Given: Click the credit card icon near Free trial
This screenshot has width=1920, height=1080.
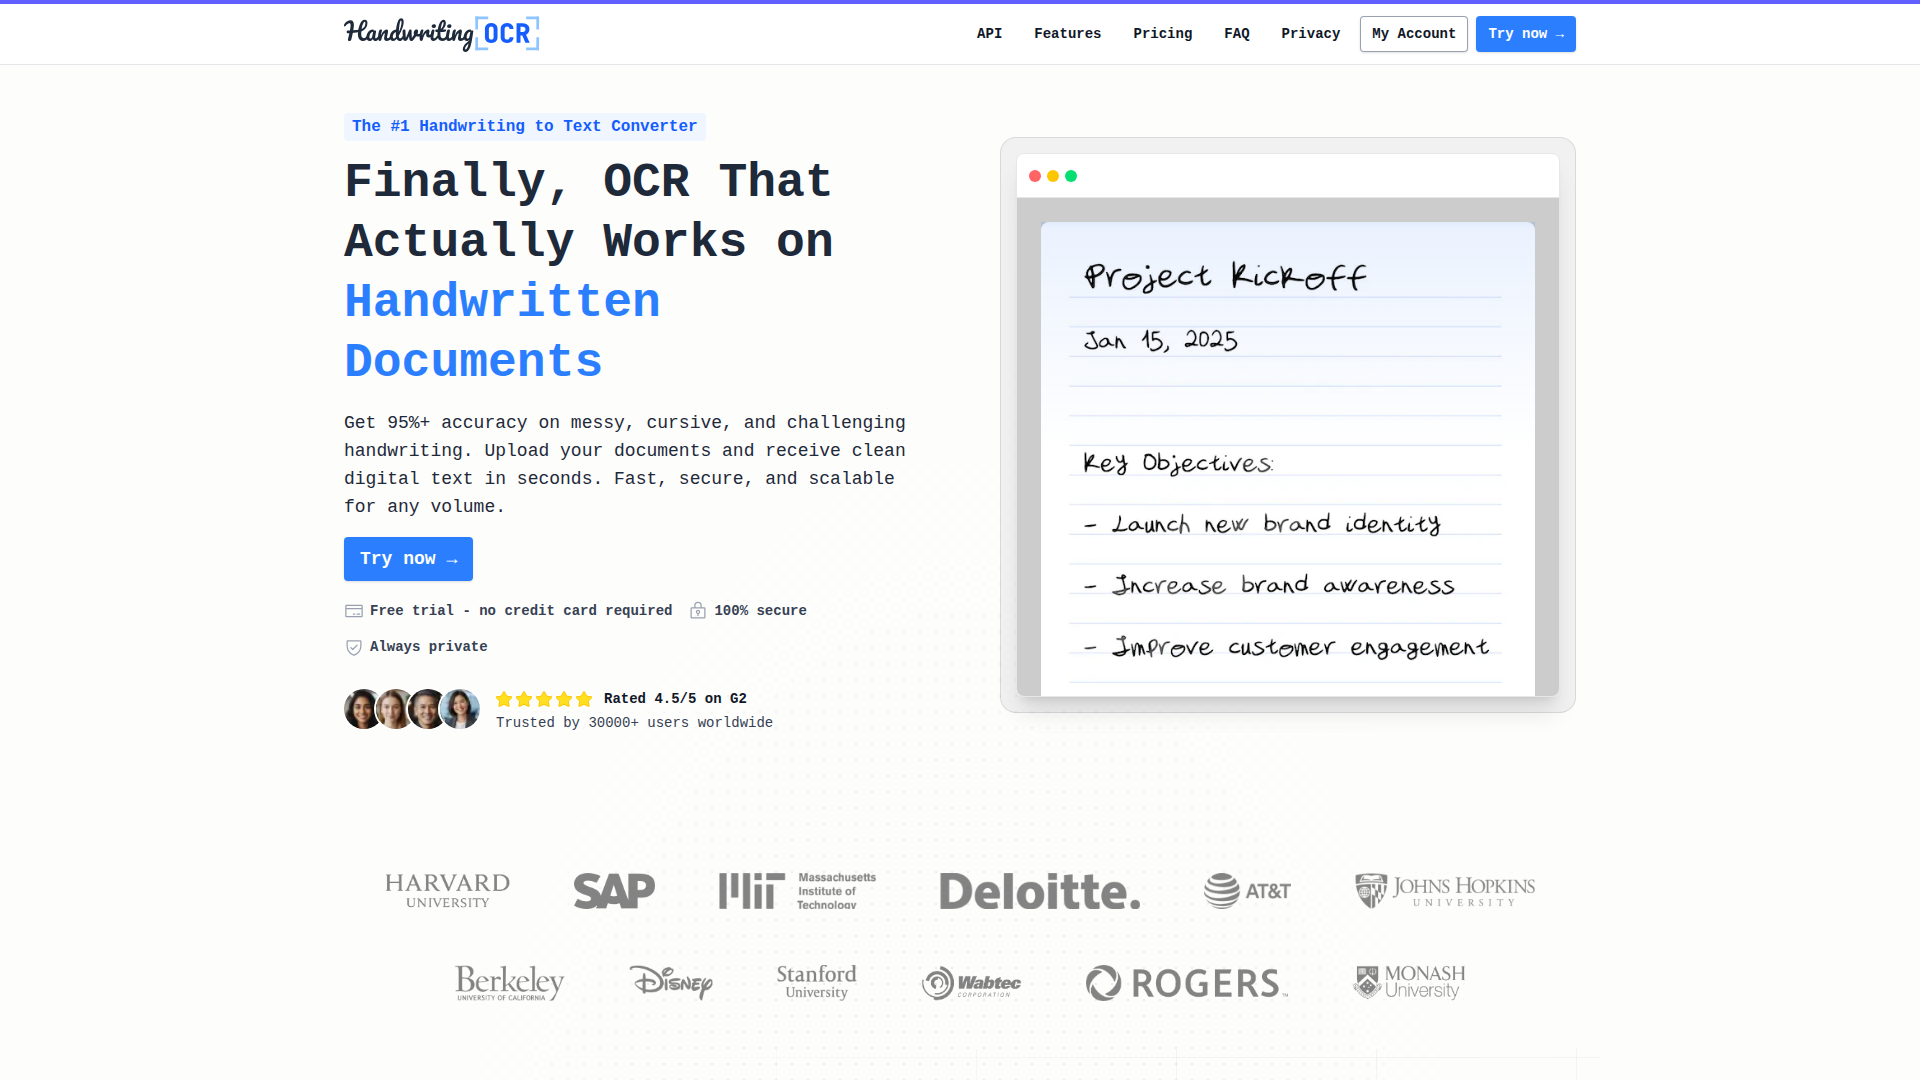Looking at the screenshot, I should (x=354, y=611).
